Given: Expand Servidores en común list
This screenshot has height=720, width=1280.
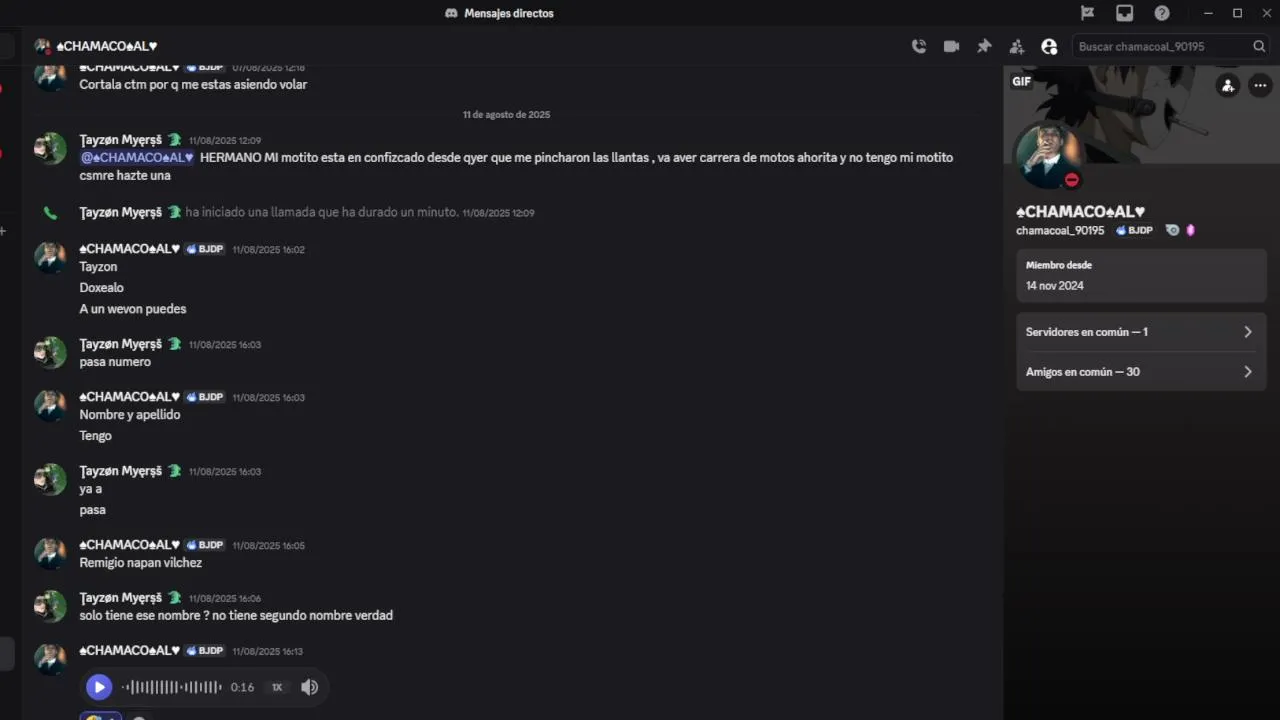Looking at the screenshot, I should click(x=1141, y=332).
